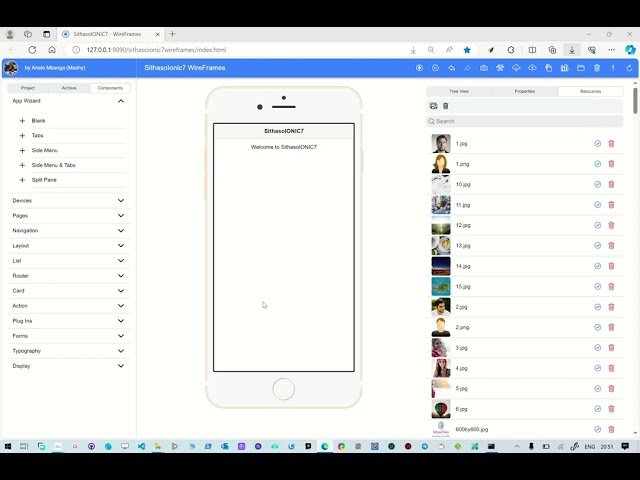Click the exclamation mark icon
The image size is (640, 480).
pyautogui.click(x=613, y=68)
